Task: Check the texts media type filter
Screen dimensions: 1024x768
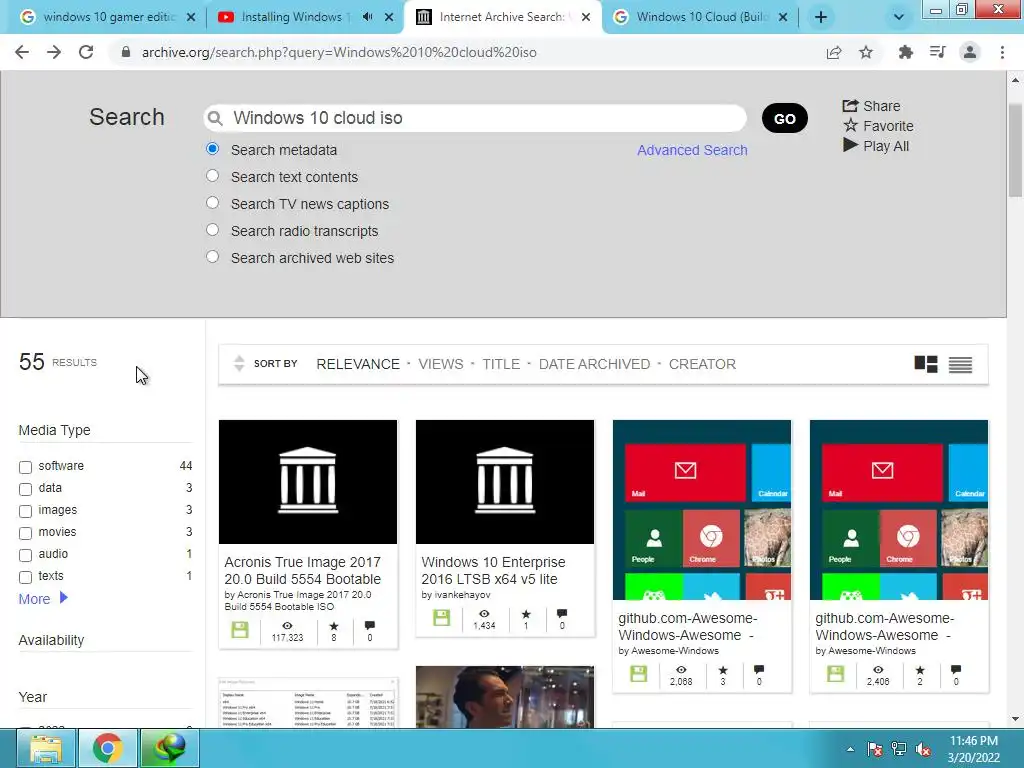Action: (x=25, y=577)
